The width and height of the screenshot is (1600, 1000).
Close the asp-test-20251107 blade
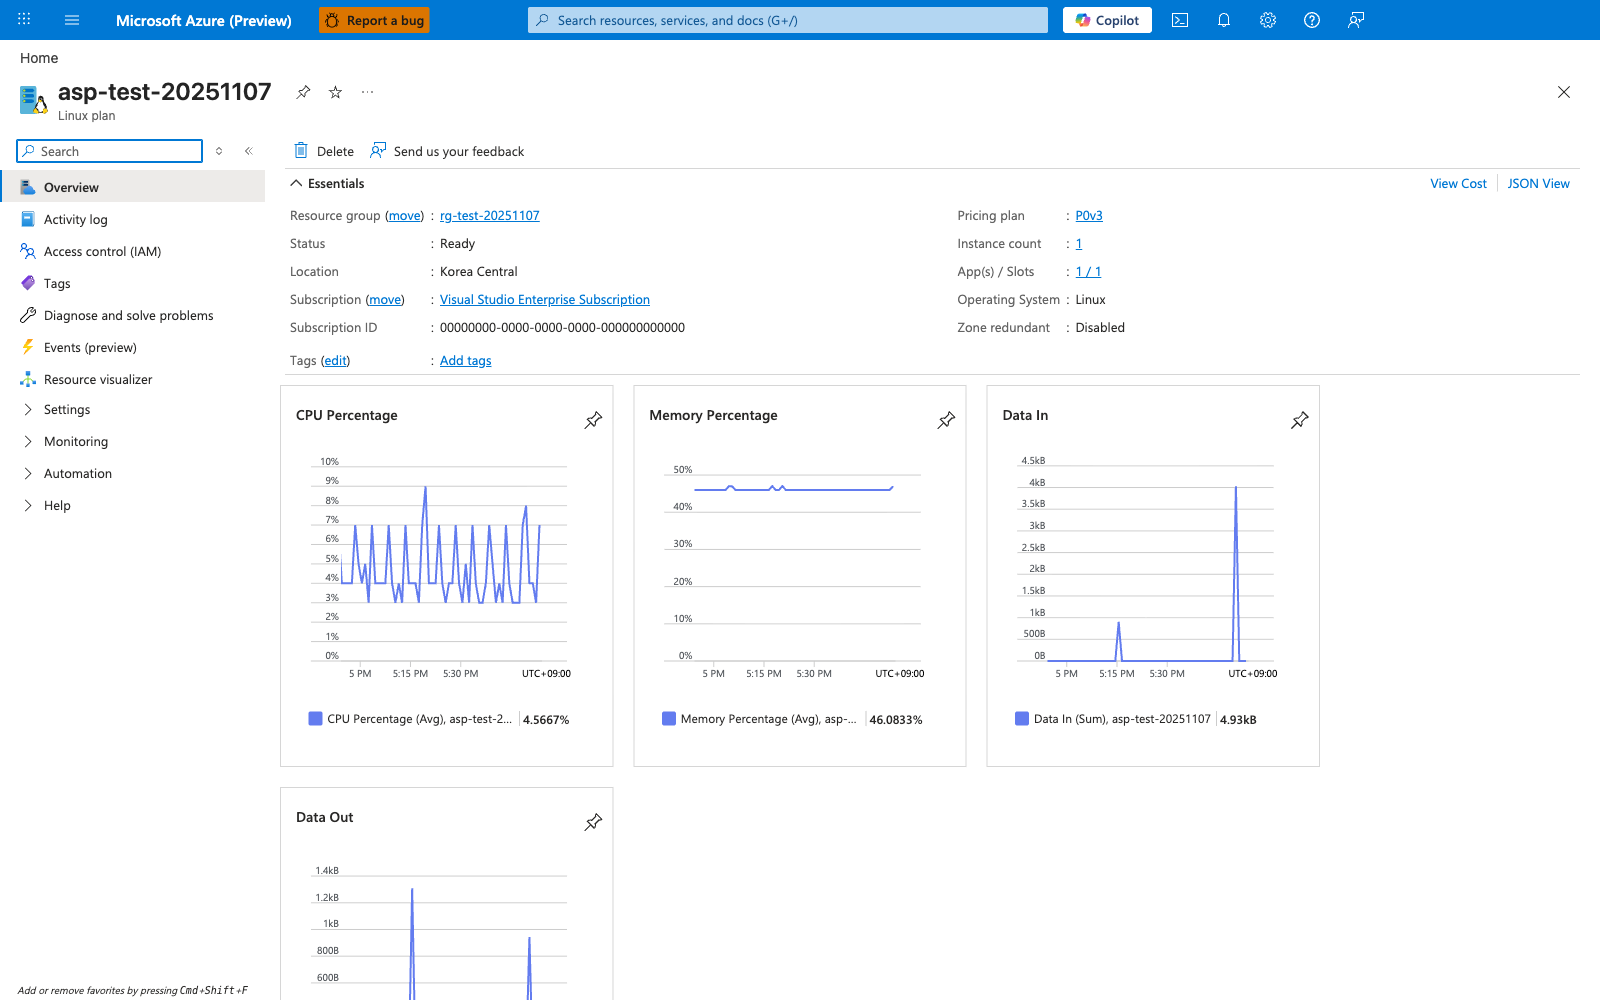tap(1564, 92)
